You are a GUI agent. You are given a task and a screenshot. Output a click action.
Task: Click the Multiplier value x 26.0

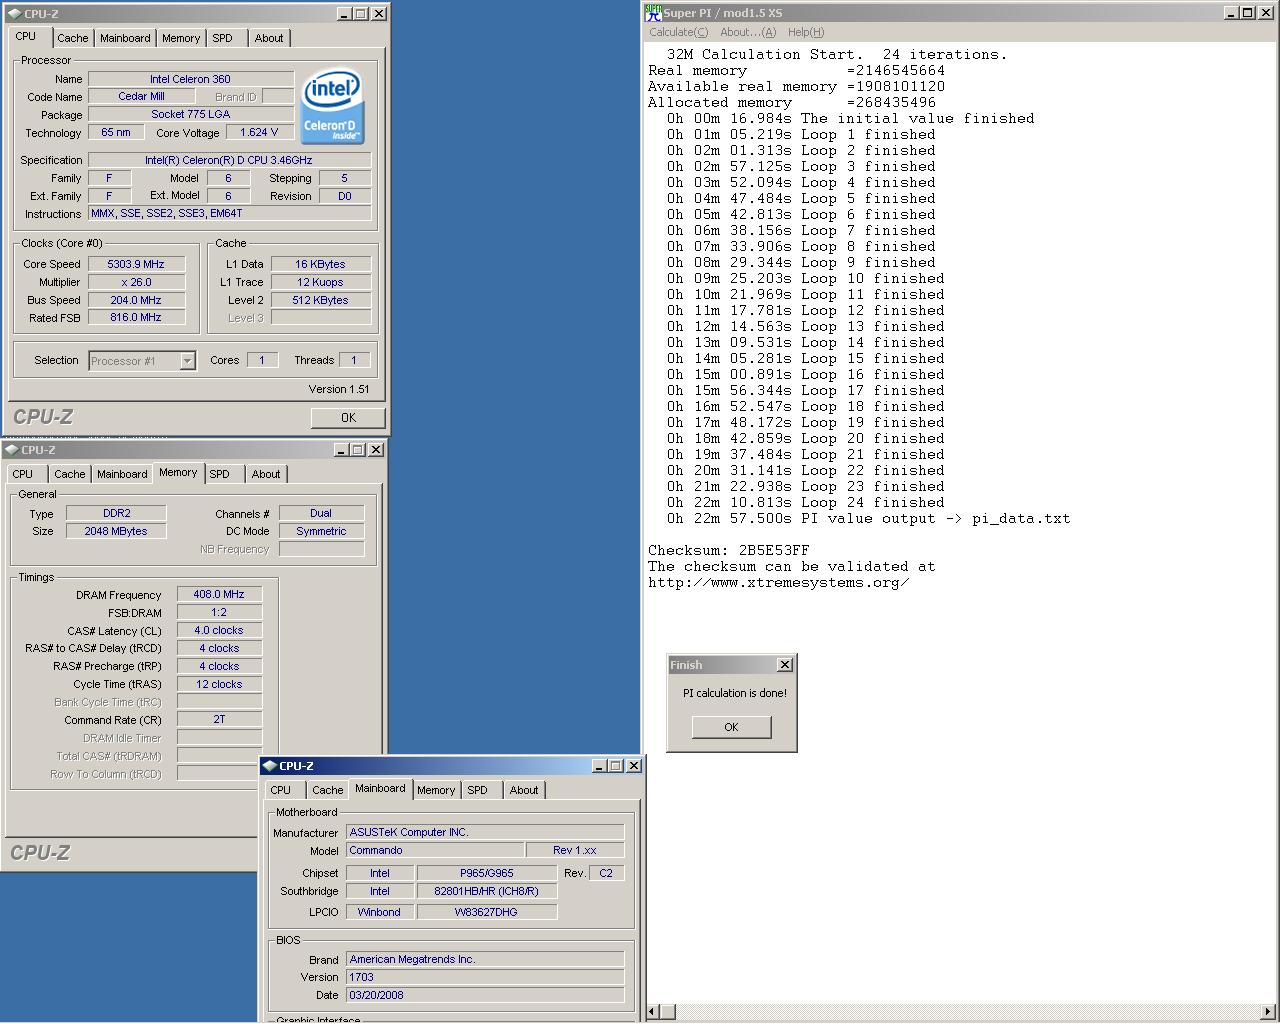point(136,282)
